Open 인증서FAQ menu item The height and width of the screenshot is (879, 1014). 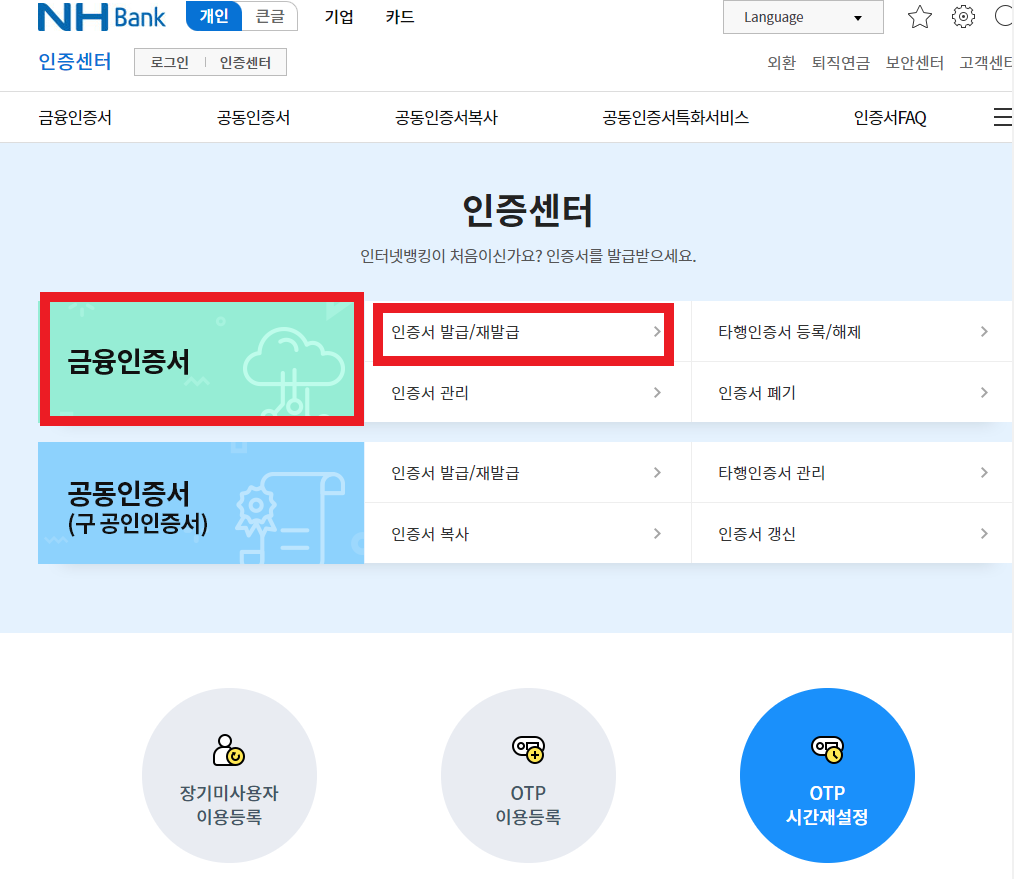pyautogui.click(x=890, y=118)
